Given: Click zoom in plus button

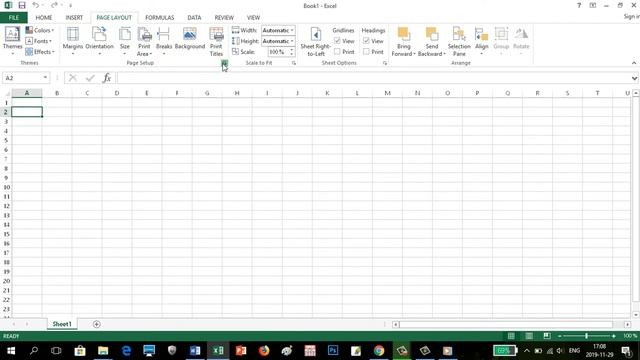Looking at the screenshot, I should pyautogui.click(x=613, y=336).
